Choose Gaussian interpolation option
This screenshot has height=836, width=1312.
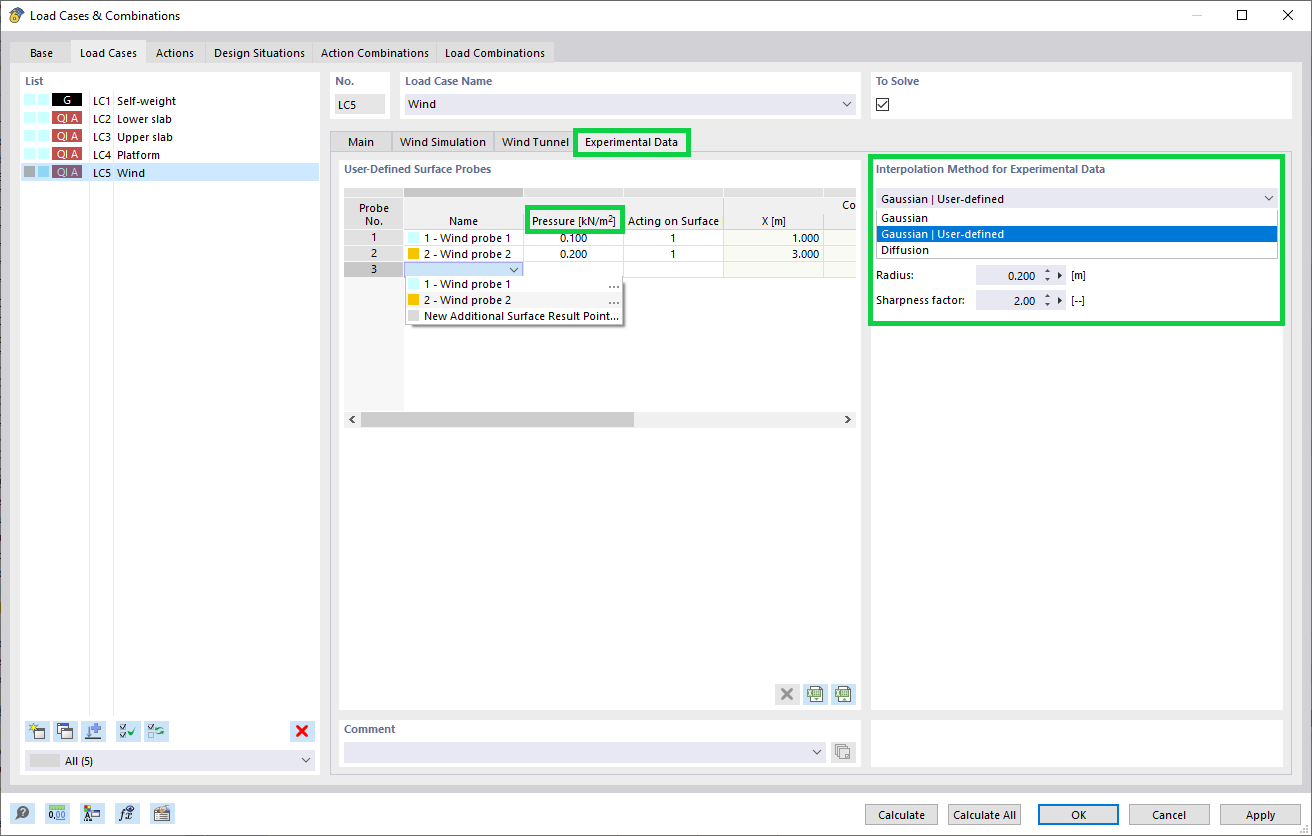click(1077, 218)
